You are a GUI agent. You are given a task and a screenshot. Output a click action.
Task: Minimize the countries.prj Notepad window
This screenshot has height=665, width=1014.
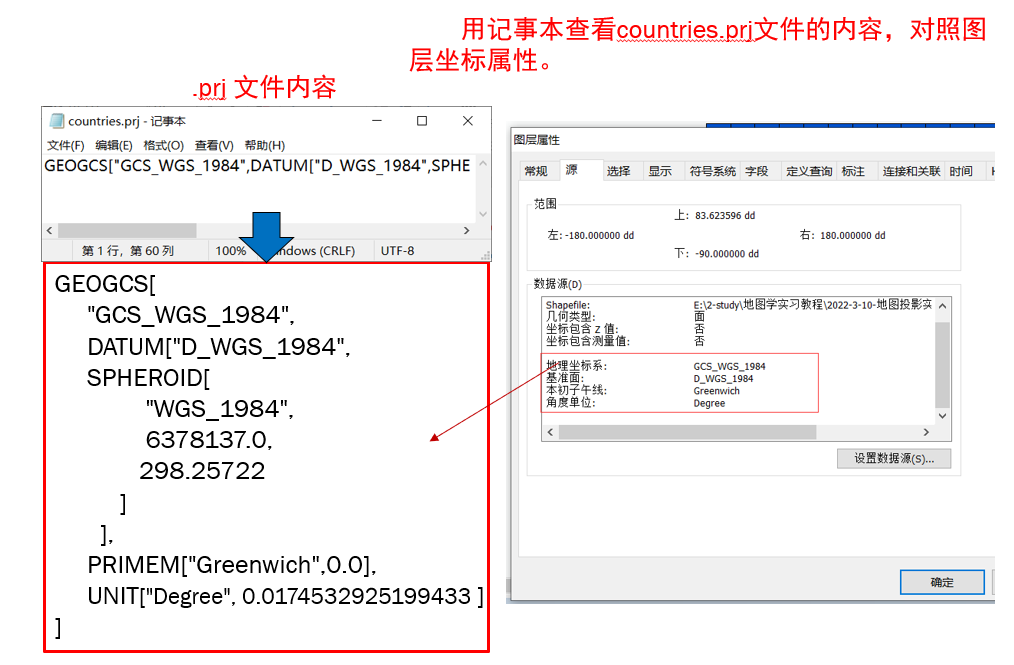pos(377,121)
